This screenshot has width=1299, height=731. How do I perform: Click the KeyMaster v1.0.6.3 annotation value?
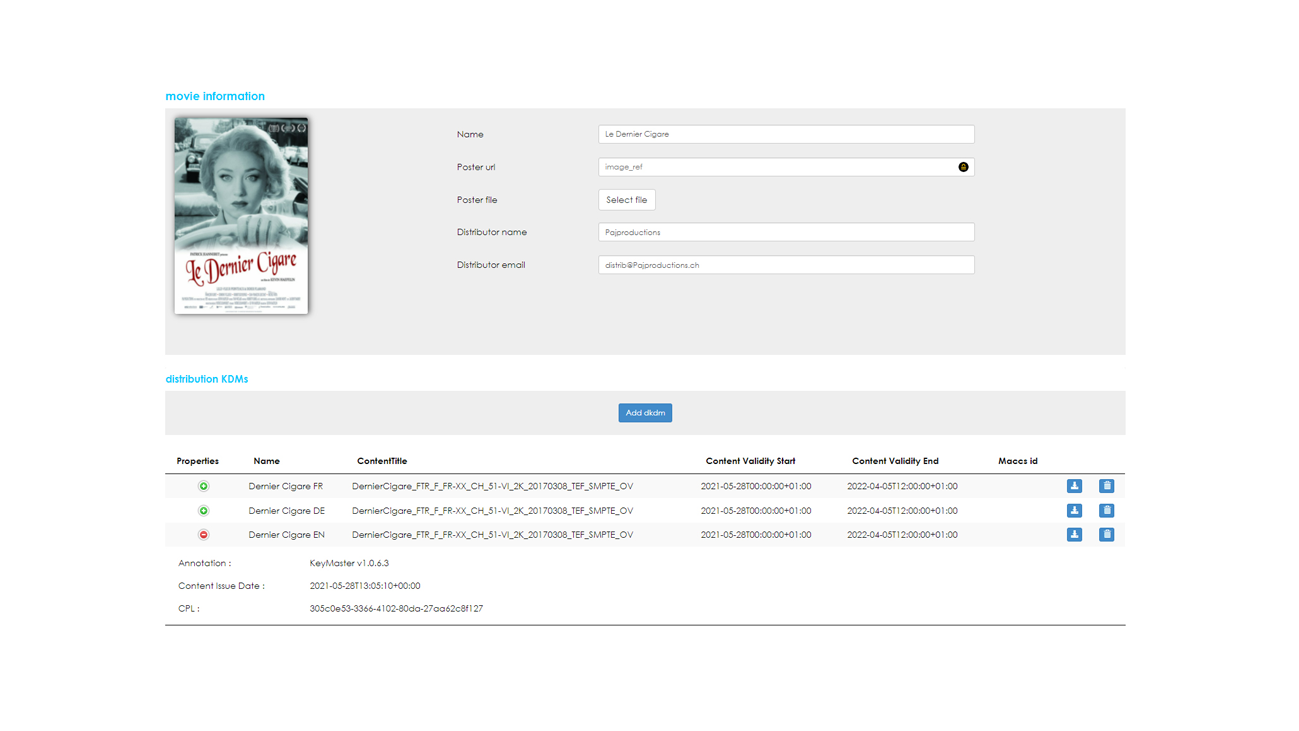349,563
